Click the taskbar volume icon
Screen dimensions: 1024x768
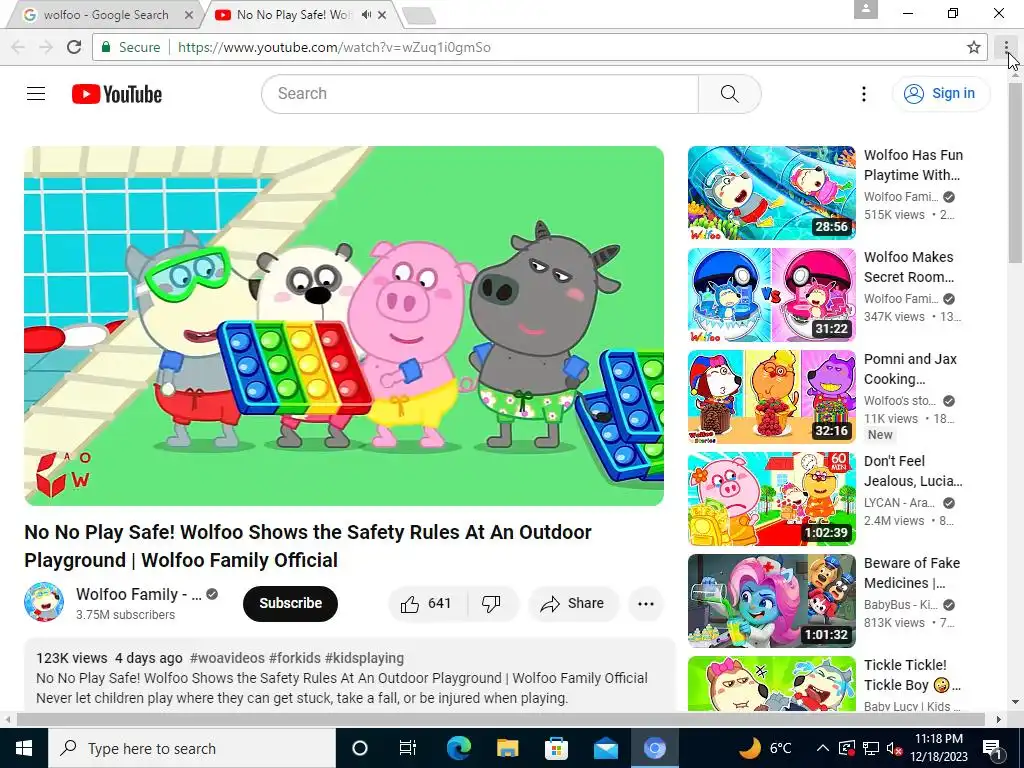click(894, 748)
